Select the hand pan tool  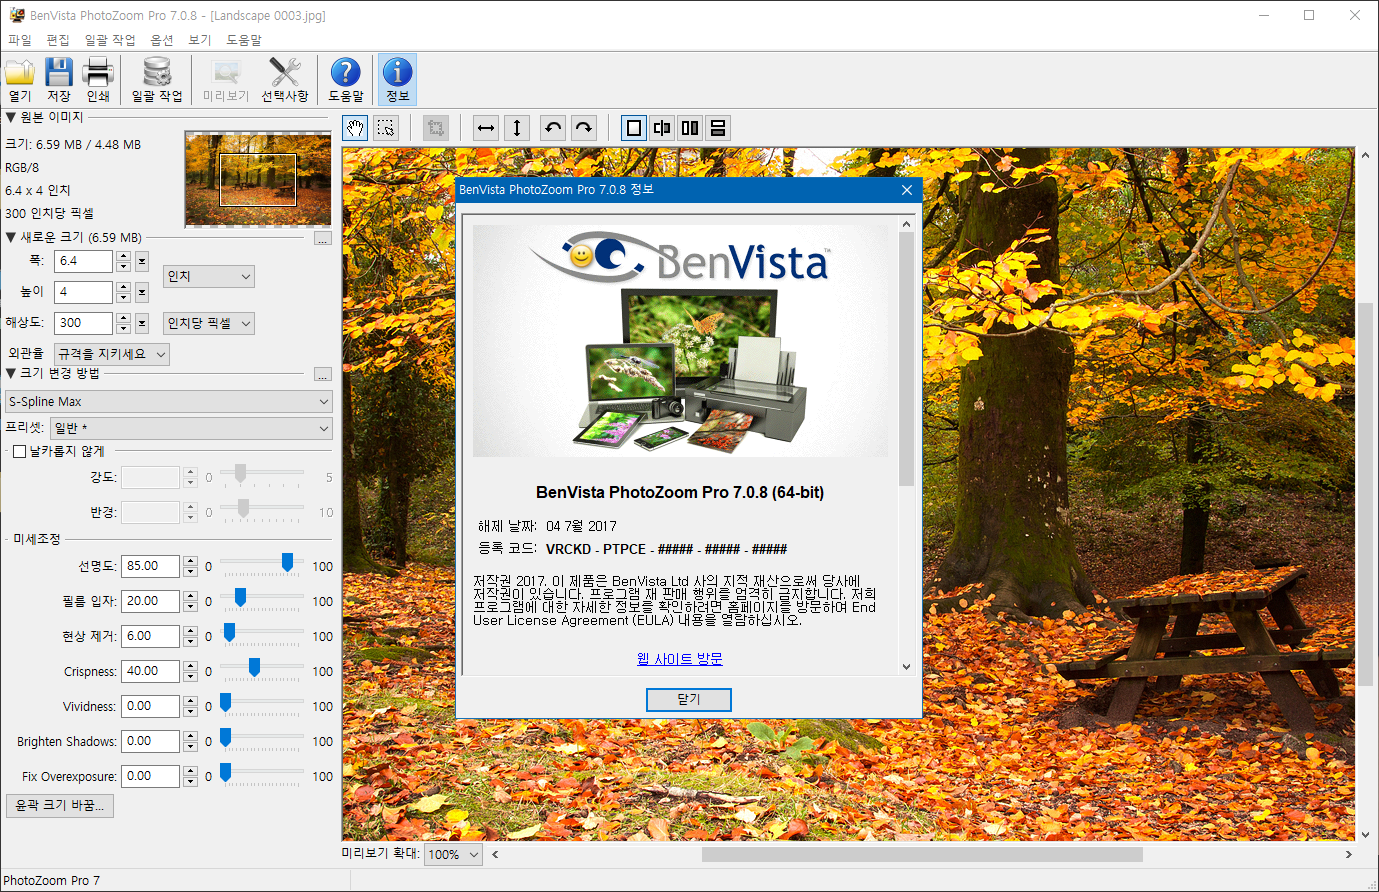[x=355, y=128]
